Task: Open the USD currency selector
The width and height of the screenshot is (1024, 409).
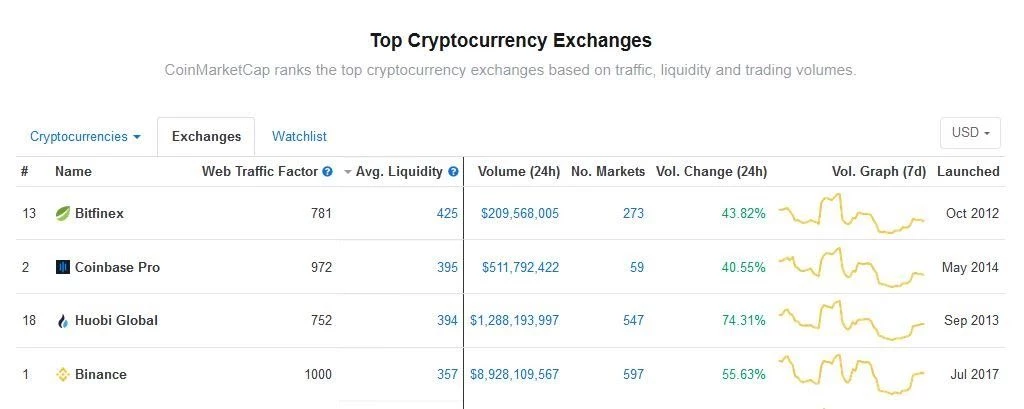Action: [x=970, y=133]
